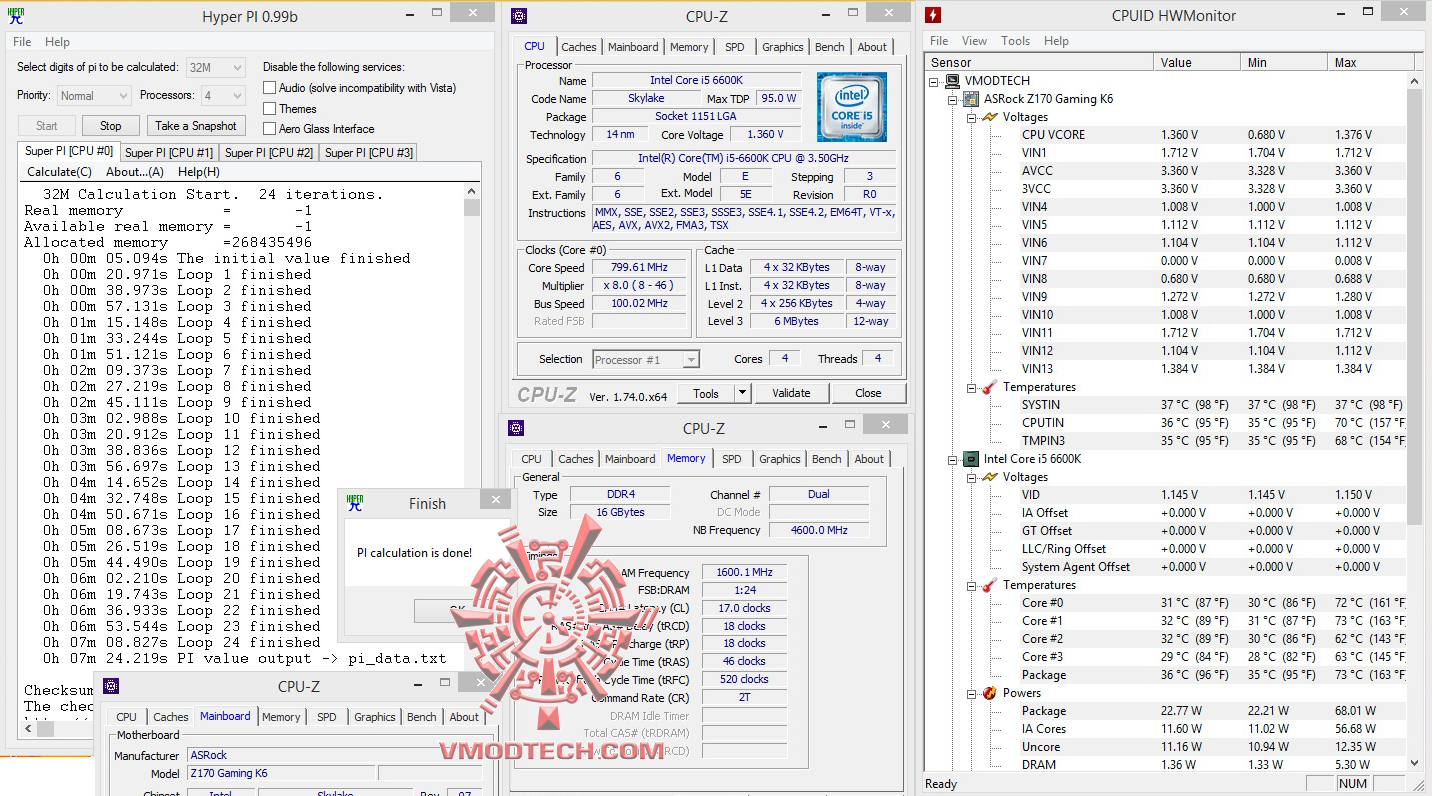Click the icon in the Finish dialog title bar

point(353,503)
